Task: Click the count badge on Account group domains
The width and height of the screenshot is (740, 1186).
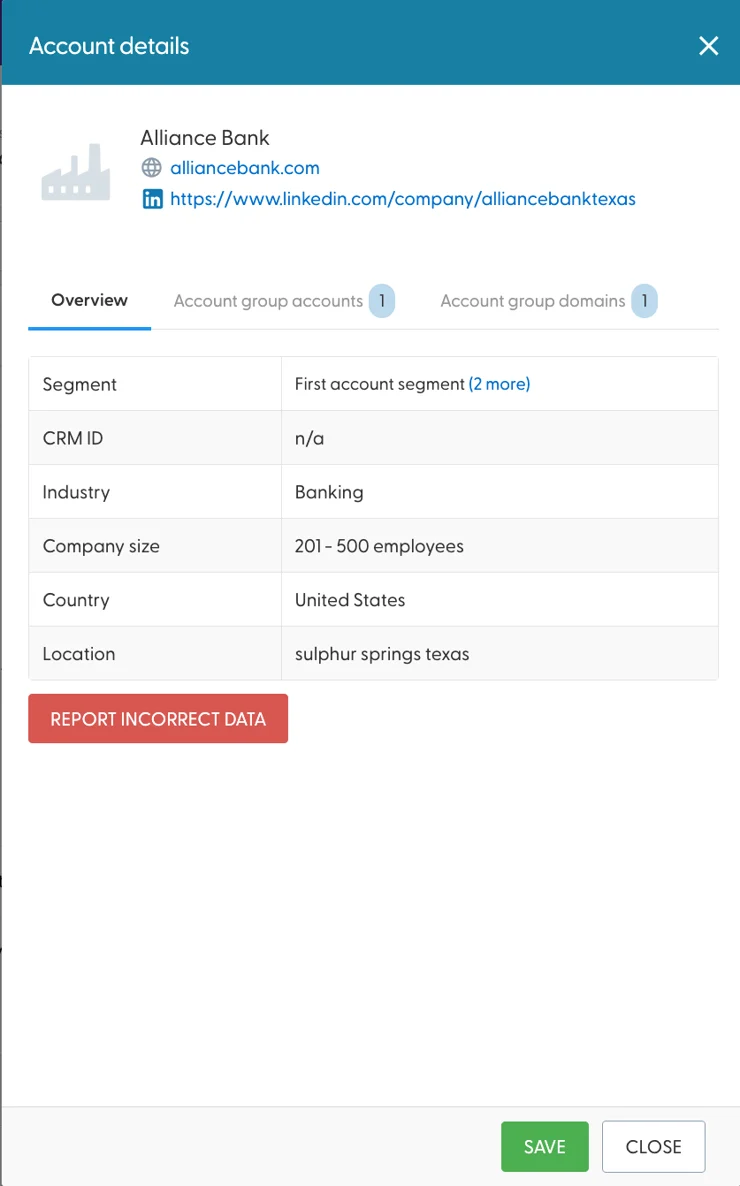Action: [645, 301]
